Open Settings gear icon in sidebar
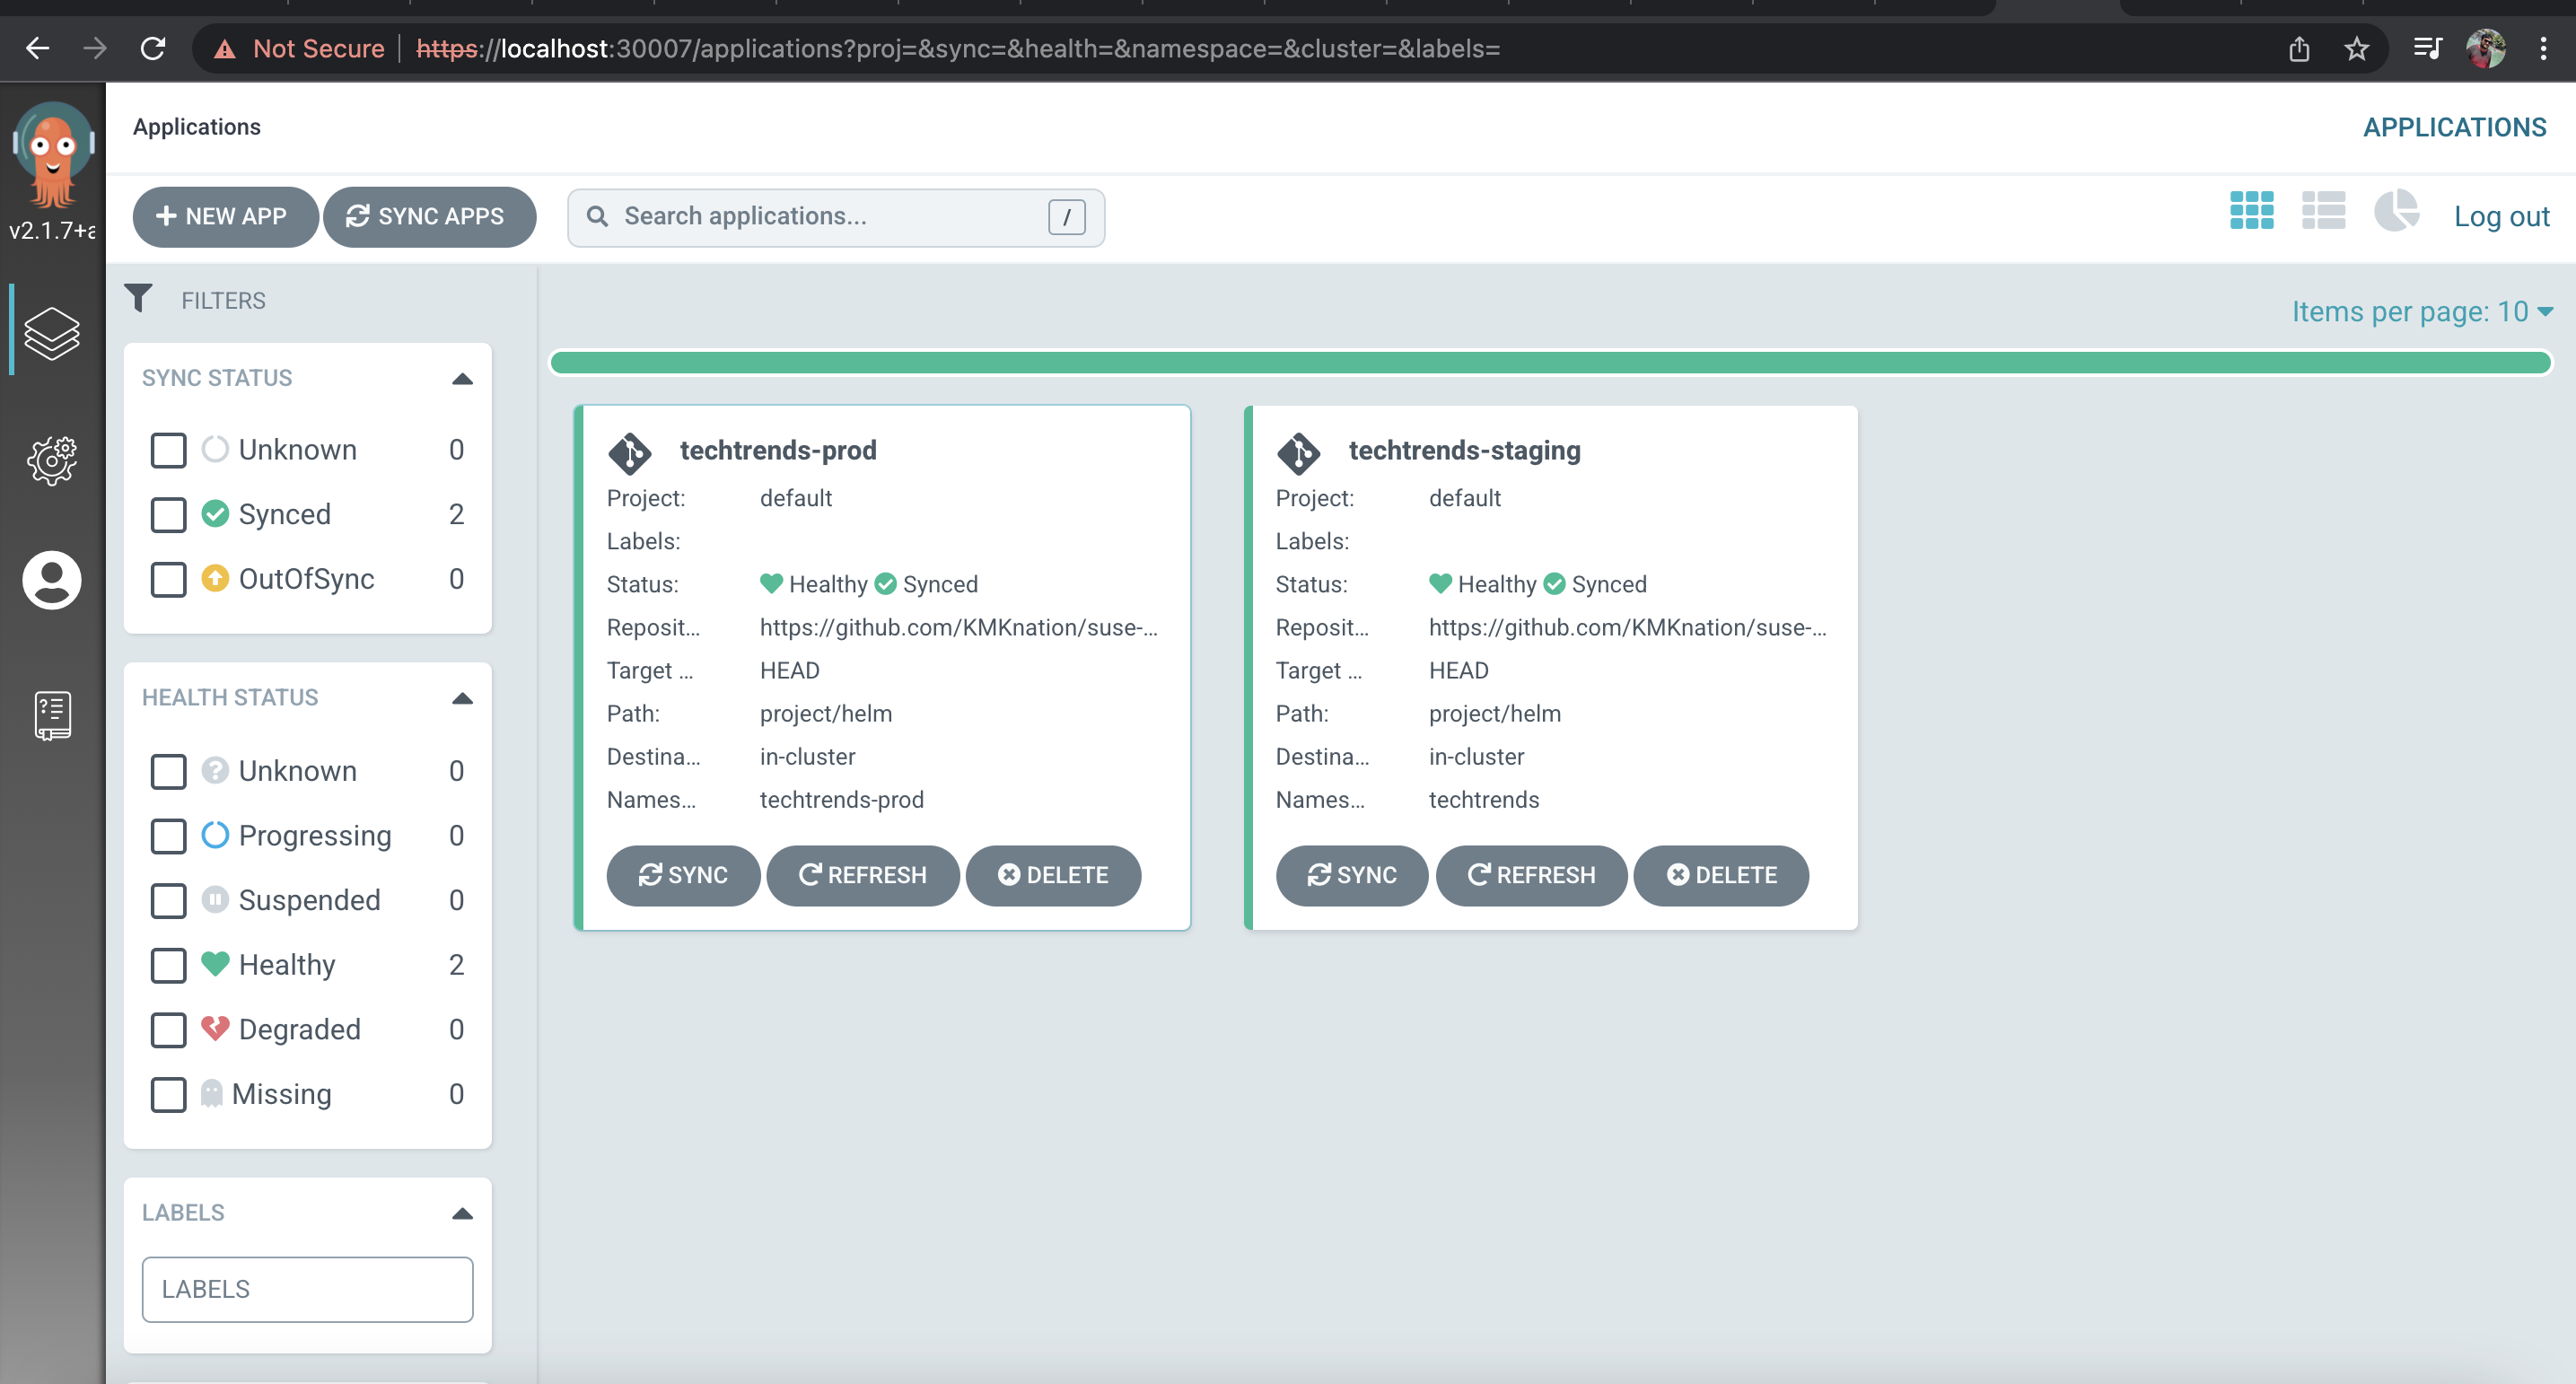This screenshot has width=2576, height=1384. [52, 461]
